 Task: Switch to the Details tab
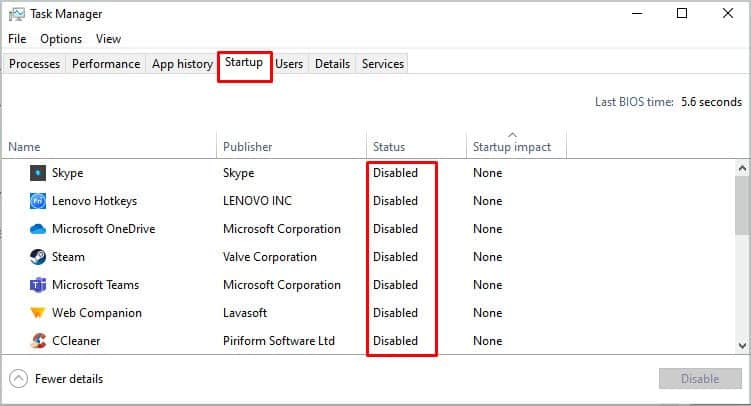[x=332, y=64]
